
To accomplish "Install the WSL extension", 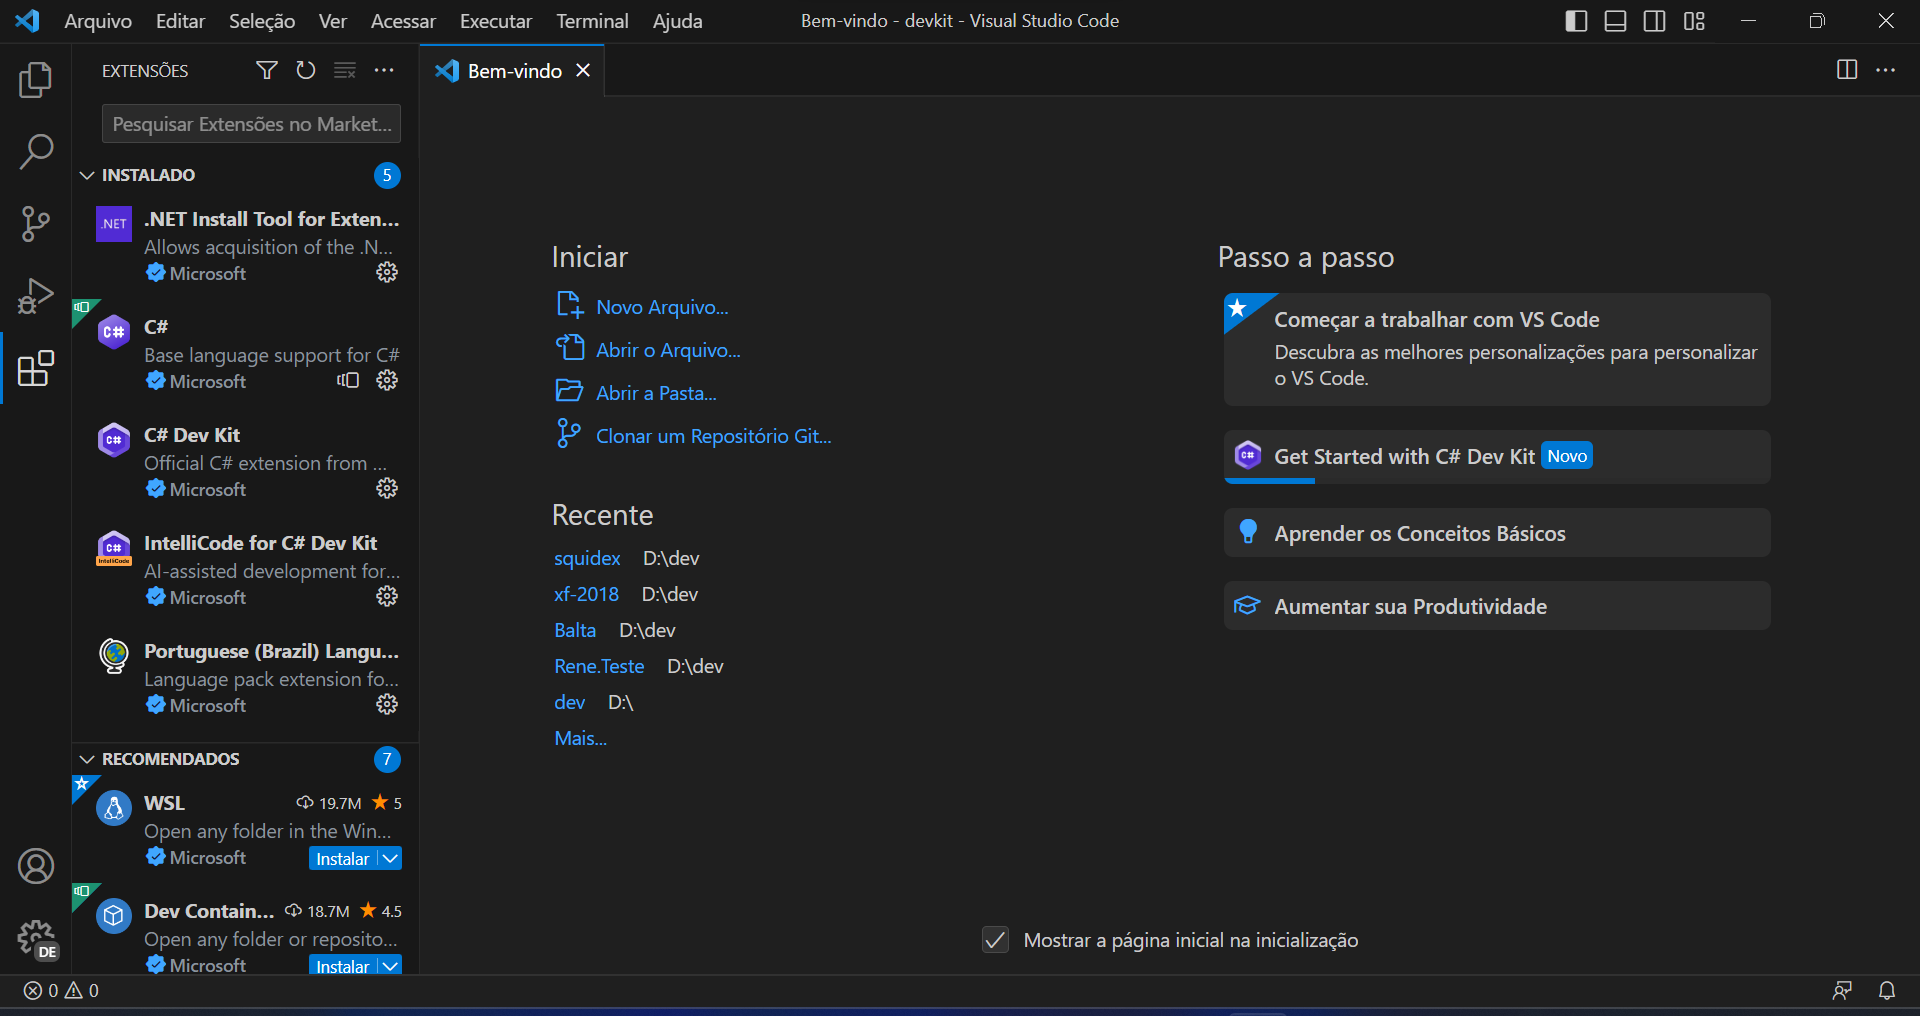I will 342,858.
